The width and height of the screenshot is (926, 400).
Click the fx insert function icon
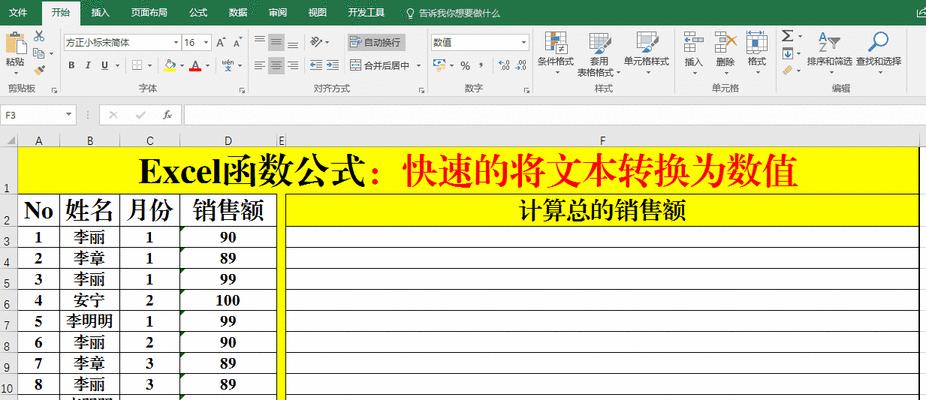tap(168, 115)
